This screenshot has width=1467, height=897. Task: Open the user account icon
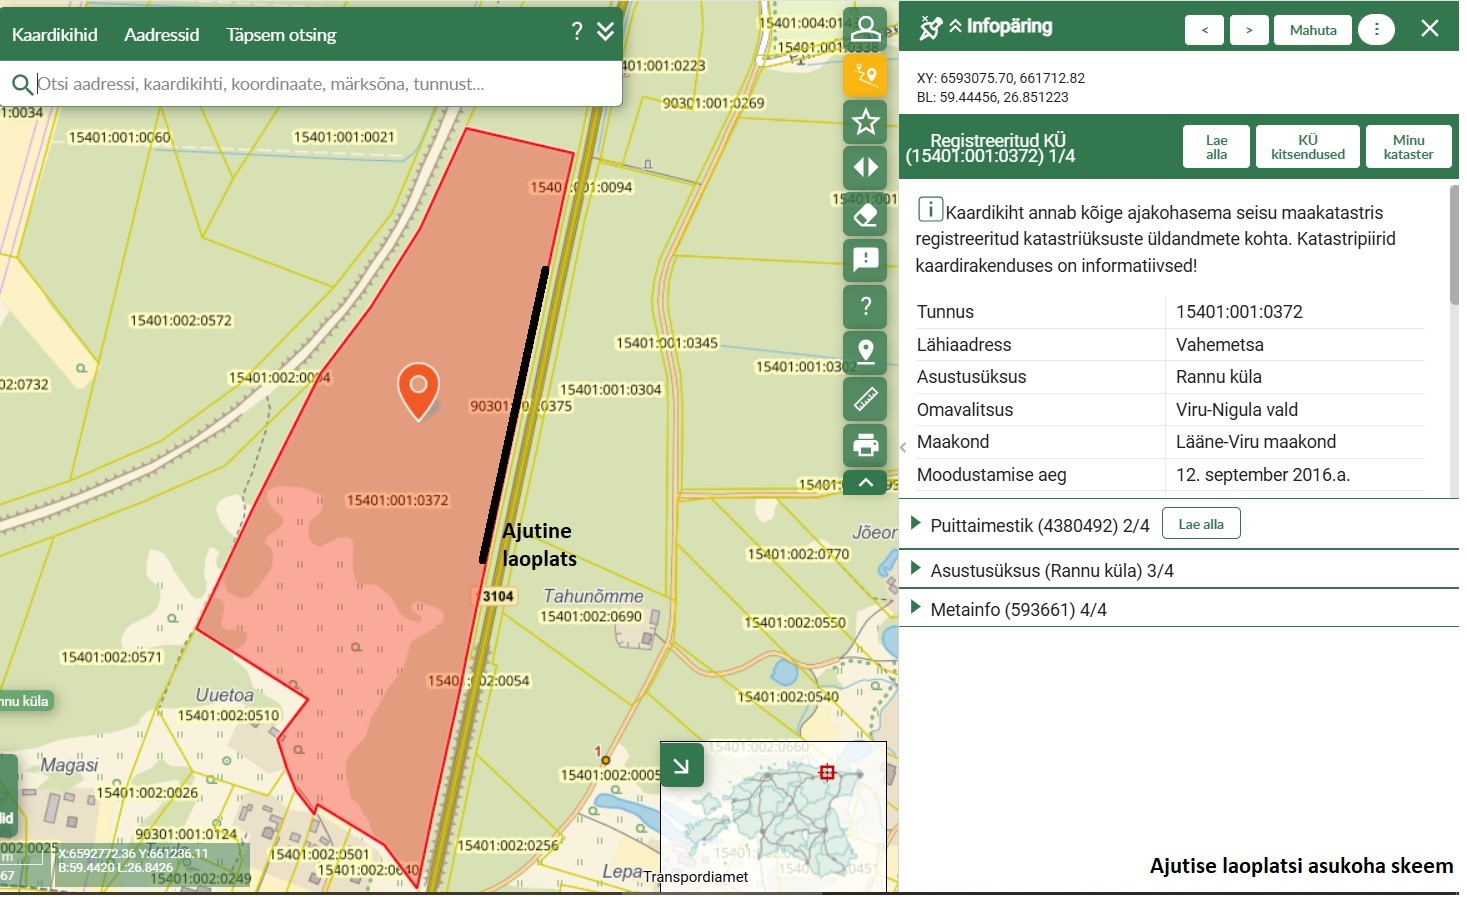point(865,29)
